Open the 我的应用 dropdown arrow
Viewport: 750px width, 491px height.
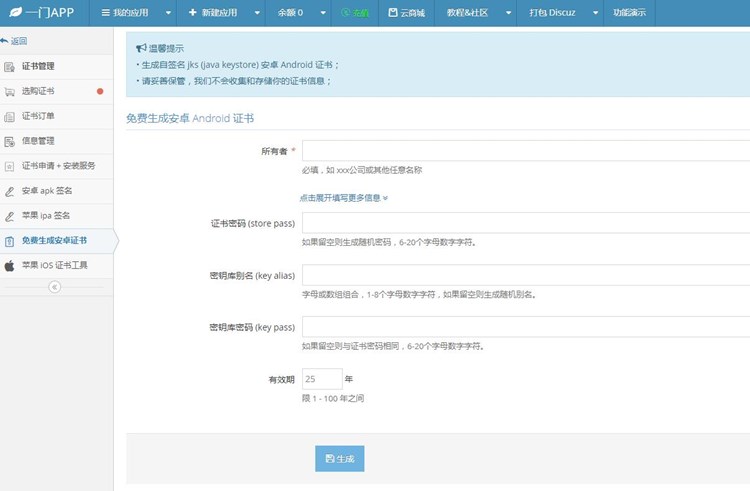(x=167, y=13)
